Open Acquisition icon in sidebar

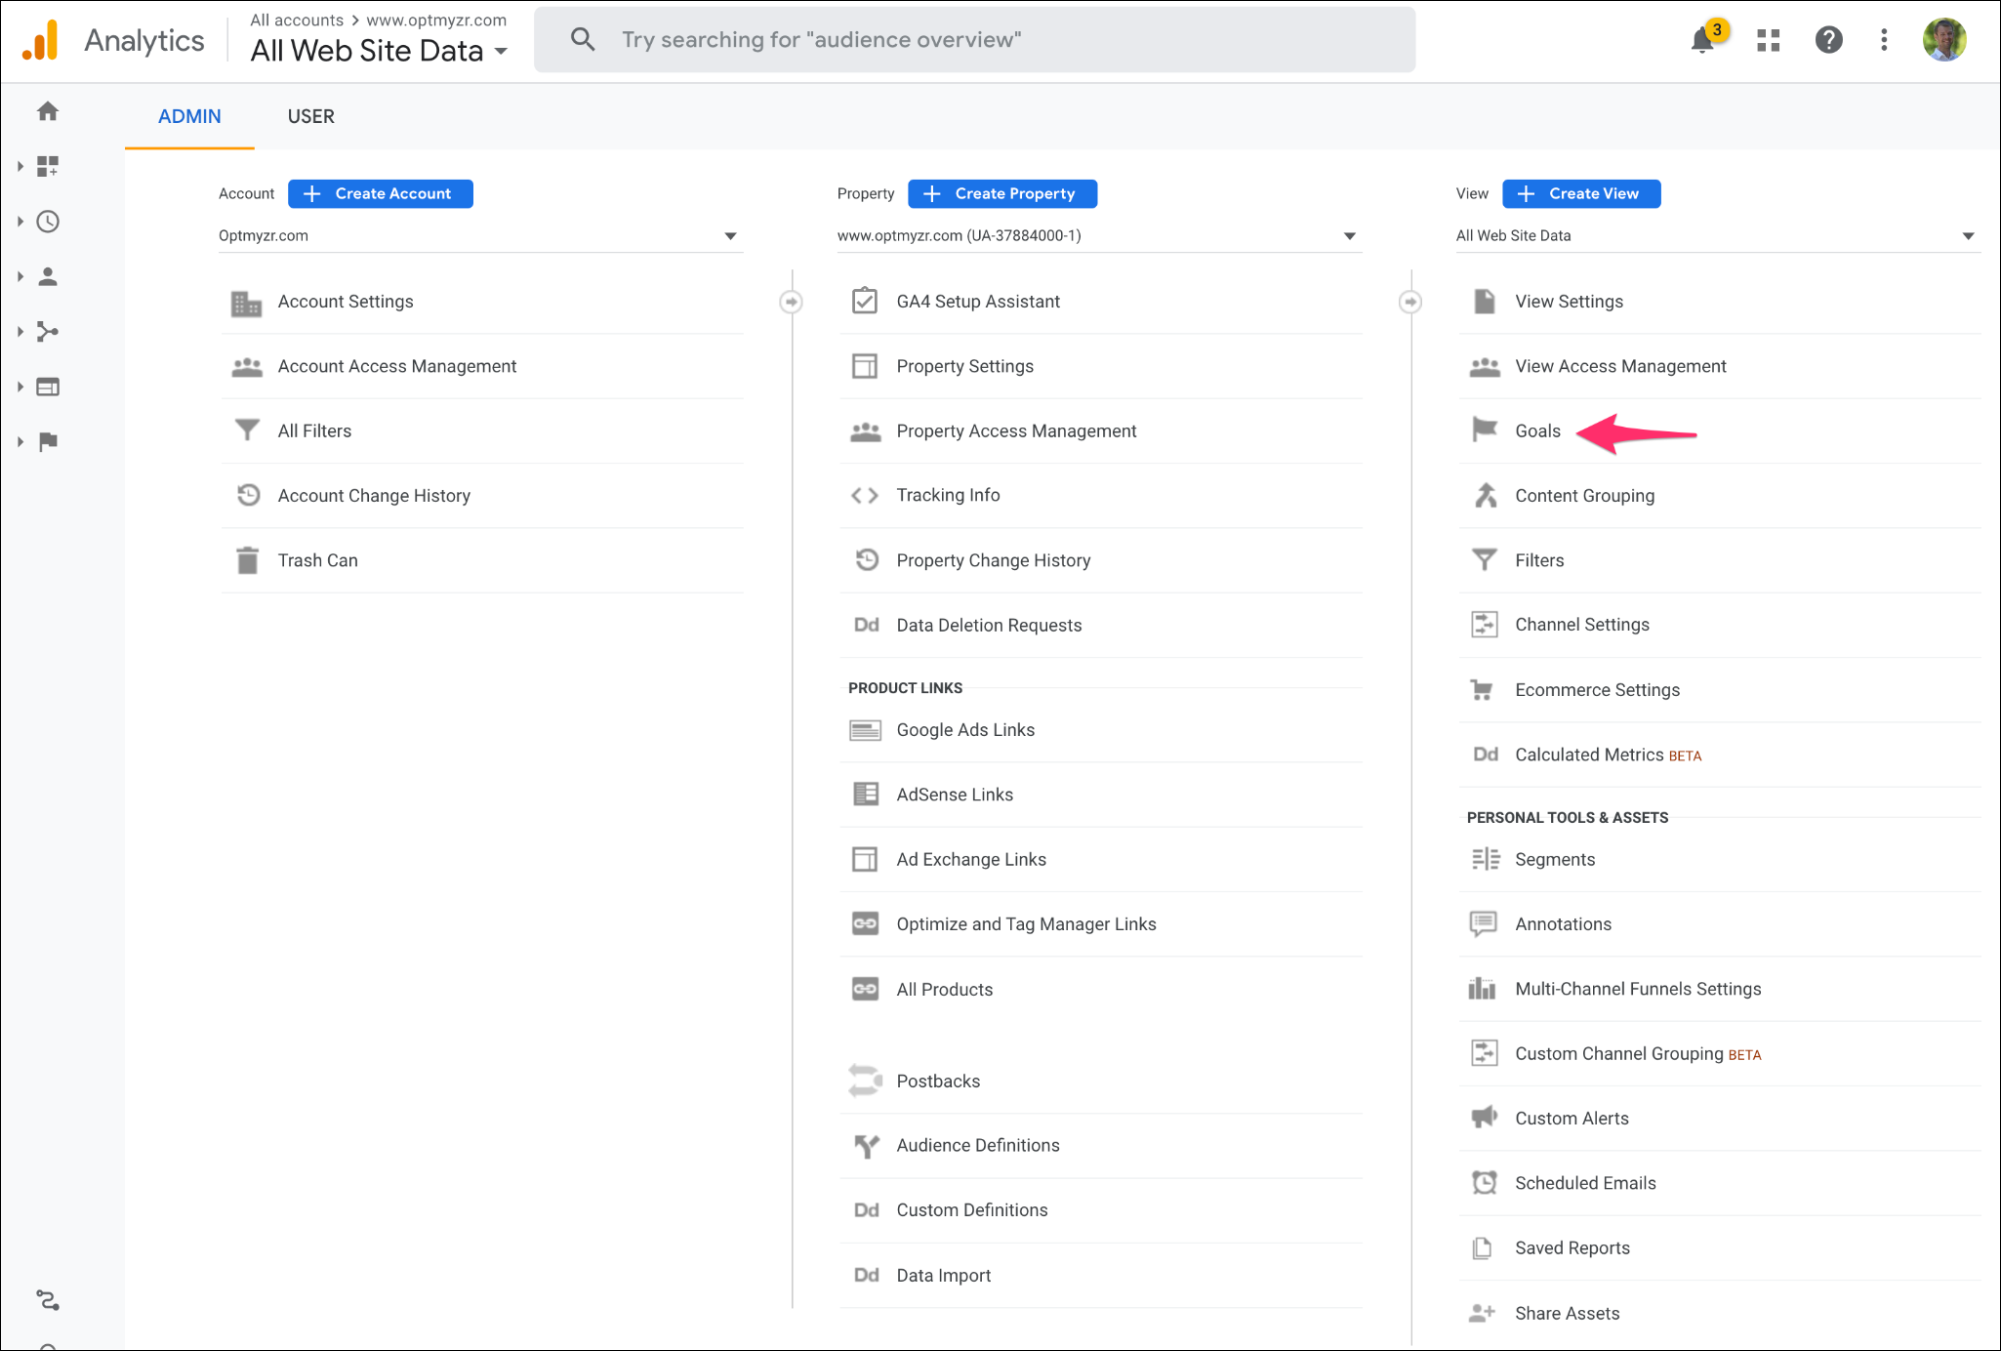point(47,331)
